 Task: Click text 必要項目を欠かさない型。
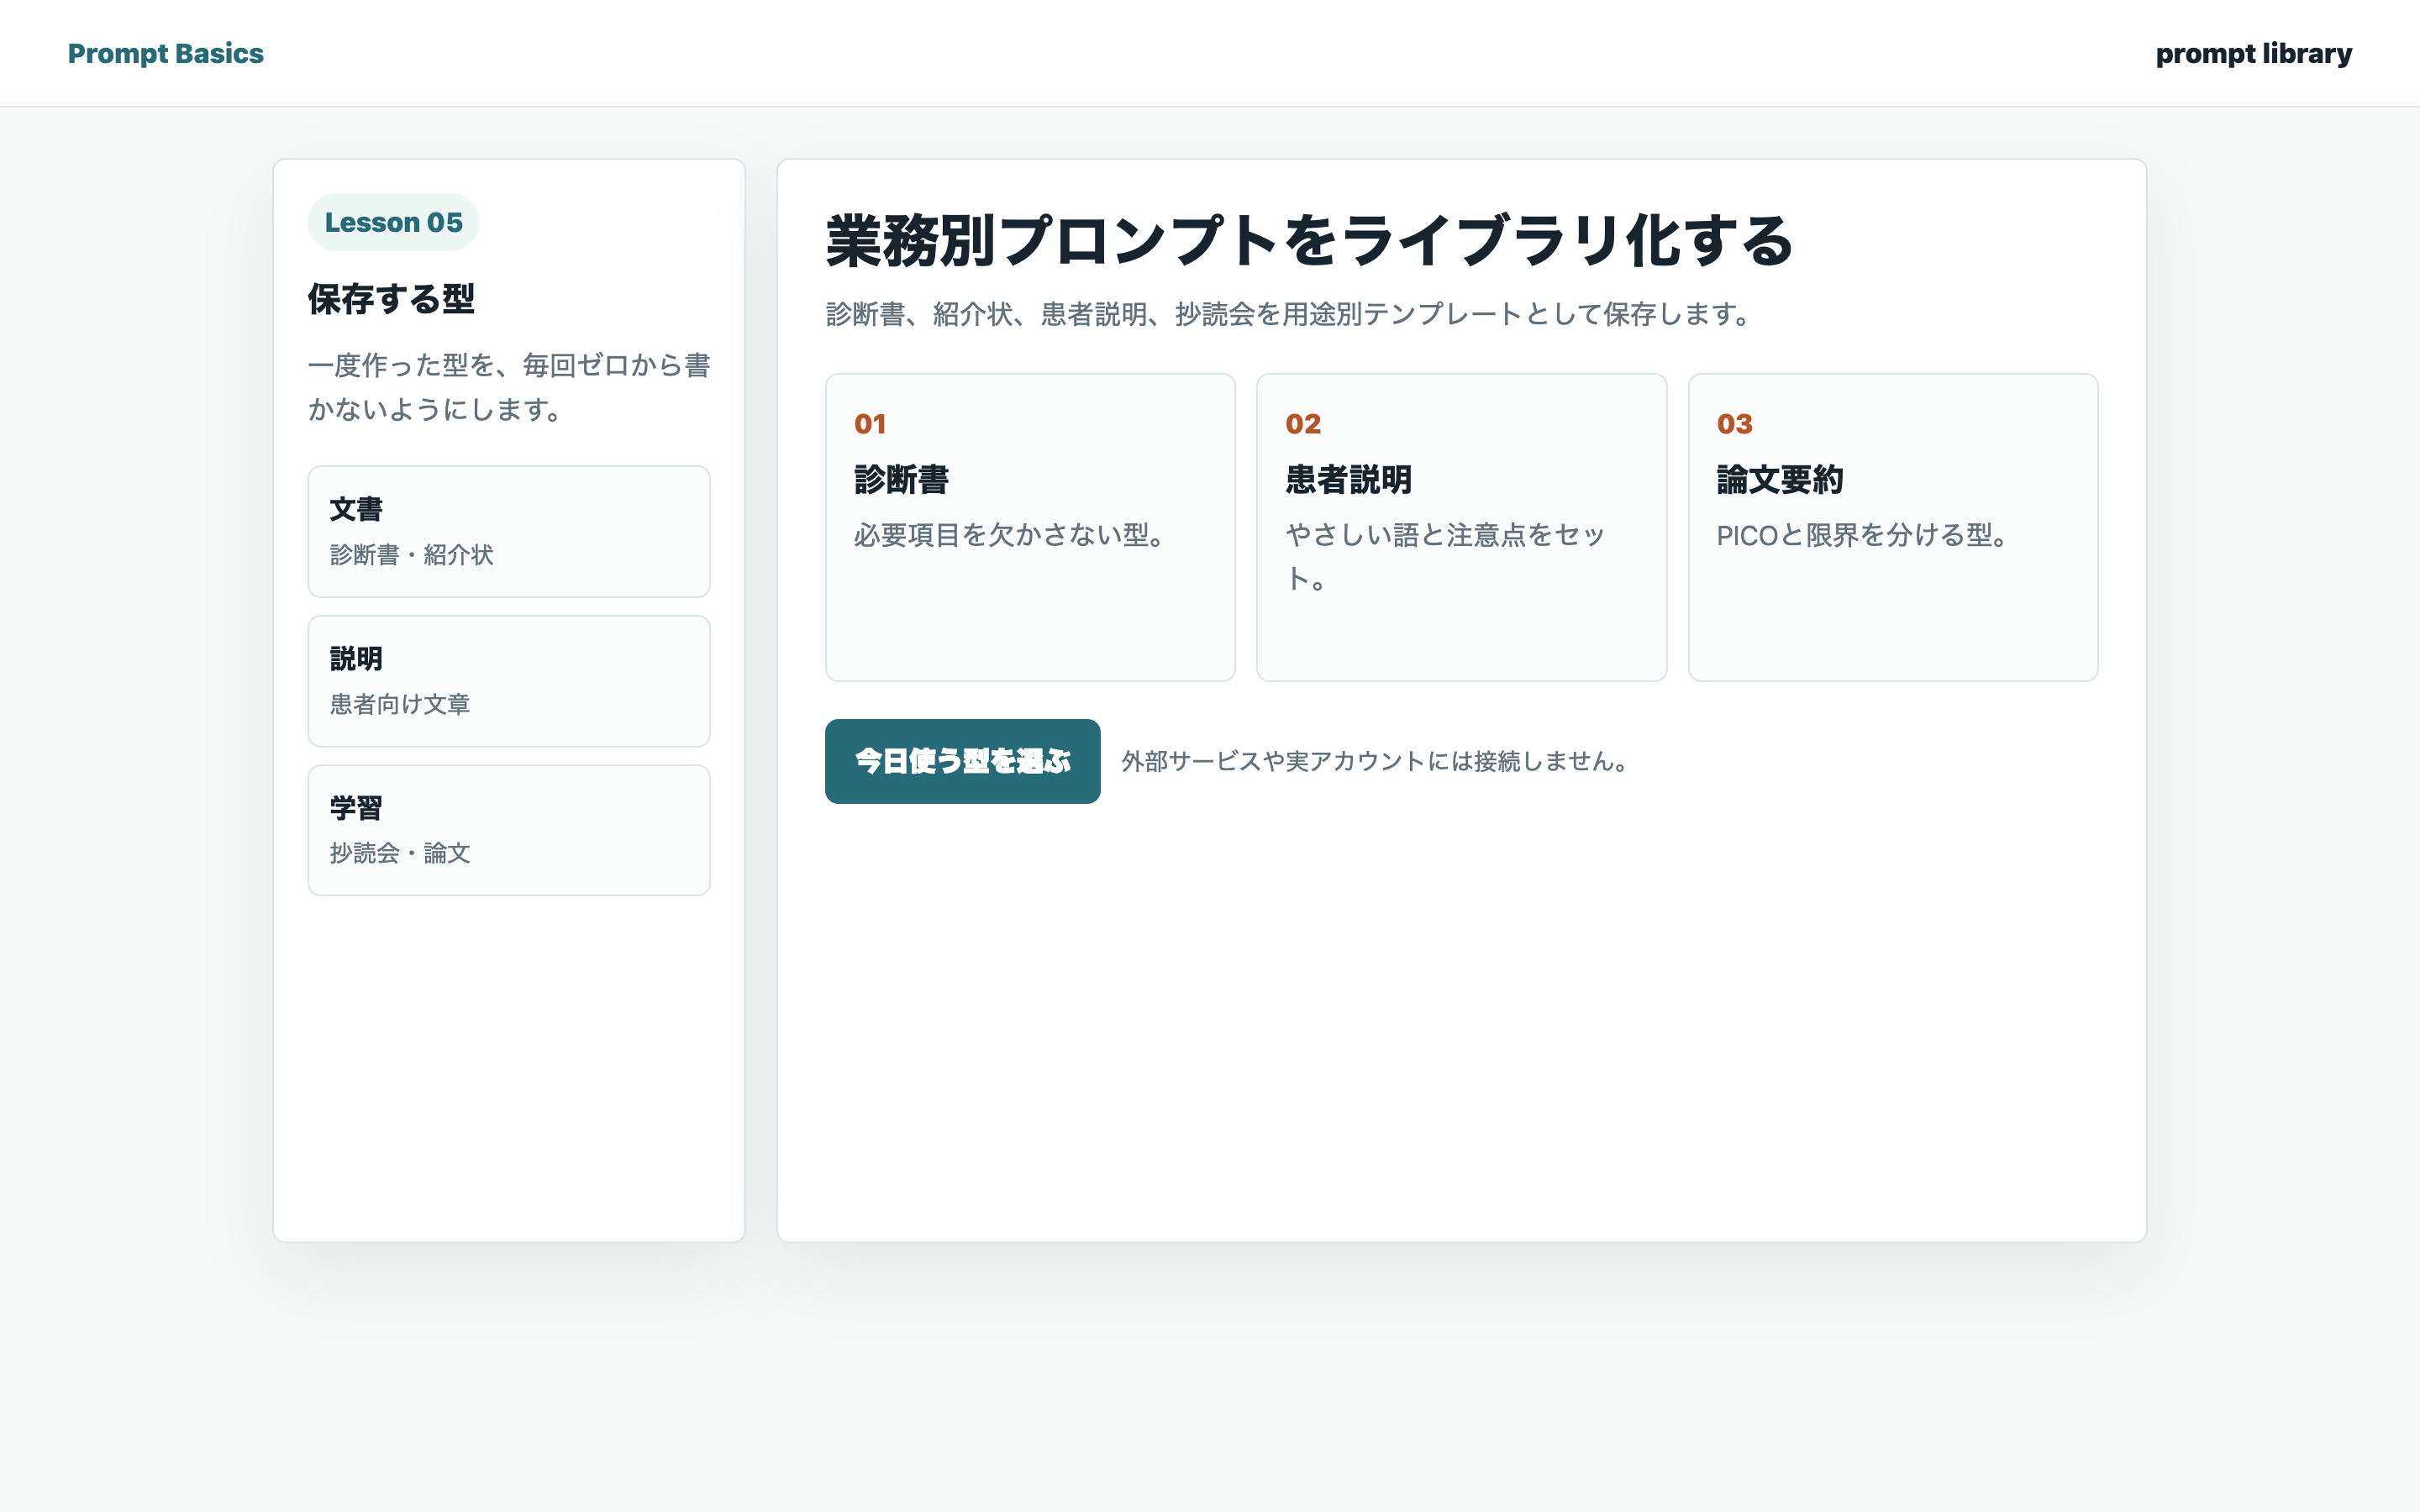coord(1009,535)
